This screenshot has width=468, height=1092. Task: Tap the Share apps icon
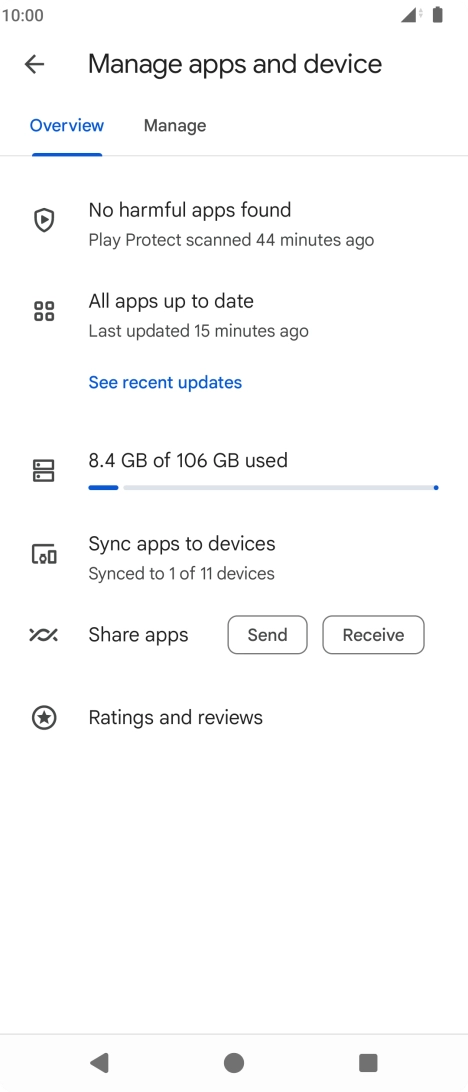pos(44,635)
